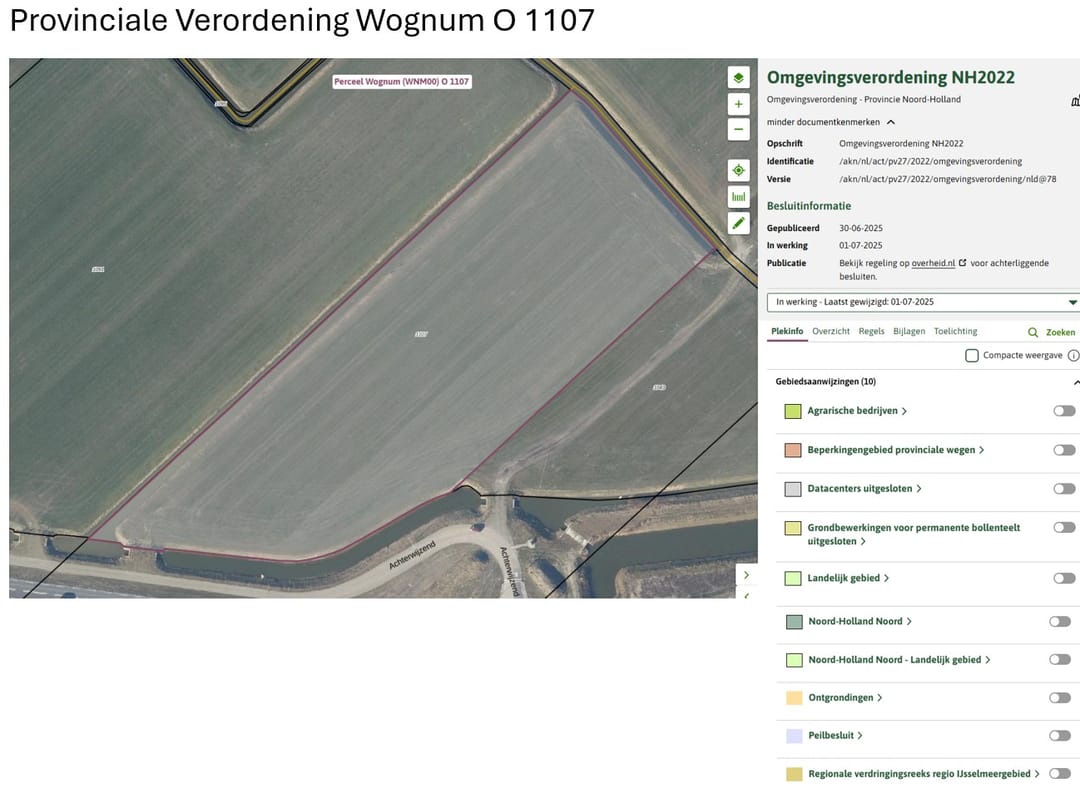Collapse minder documentkenmerken section
The image size is (1080, 788).
click(830, 122)
